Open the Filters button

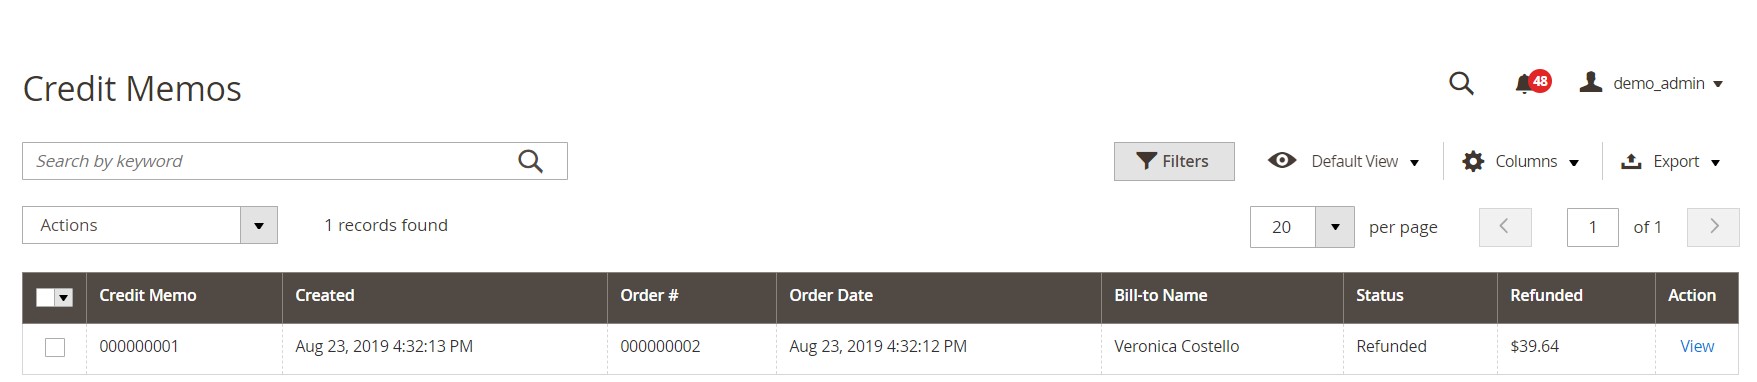coord(1174,161)
